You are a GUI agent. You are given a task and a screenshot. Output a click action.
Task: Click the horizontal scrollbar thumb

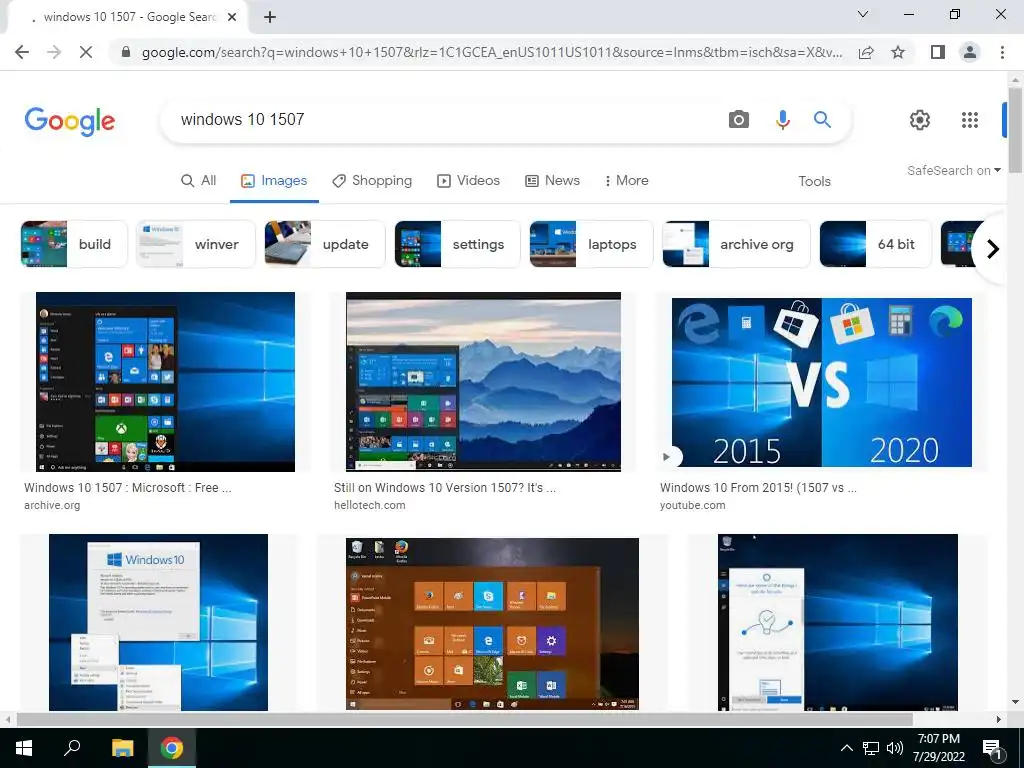click(x=464, y=719)
